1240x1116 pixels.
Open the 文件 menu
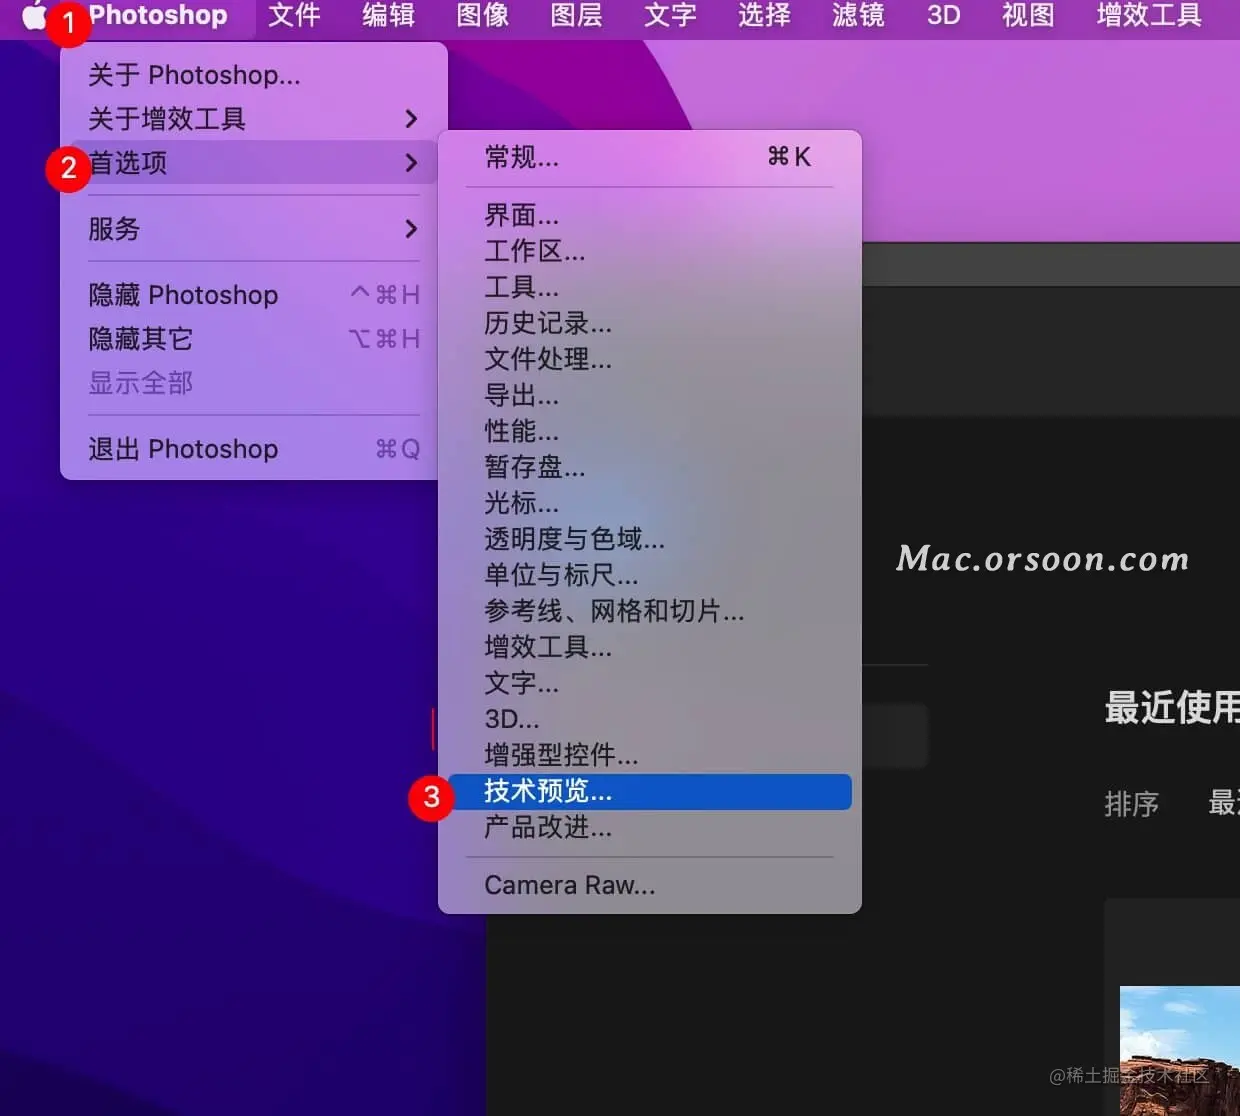(294, 16)
